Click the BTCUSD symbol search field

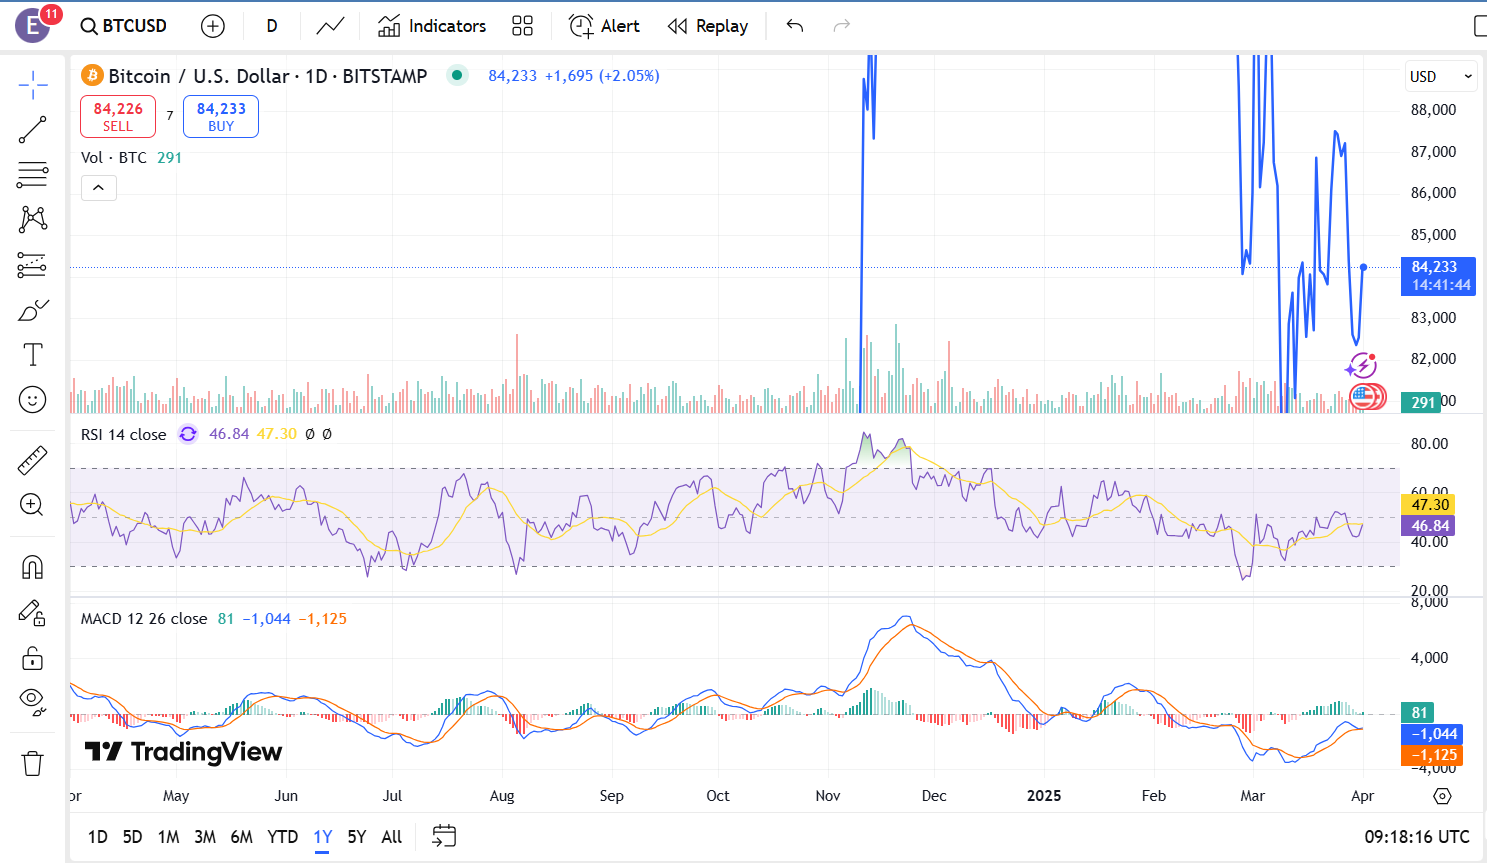(124, 26)
